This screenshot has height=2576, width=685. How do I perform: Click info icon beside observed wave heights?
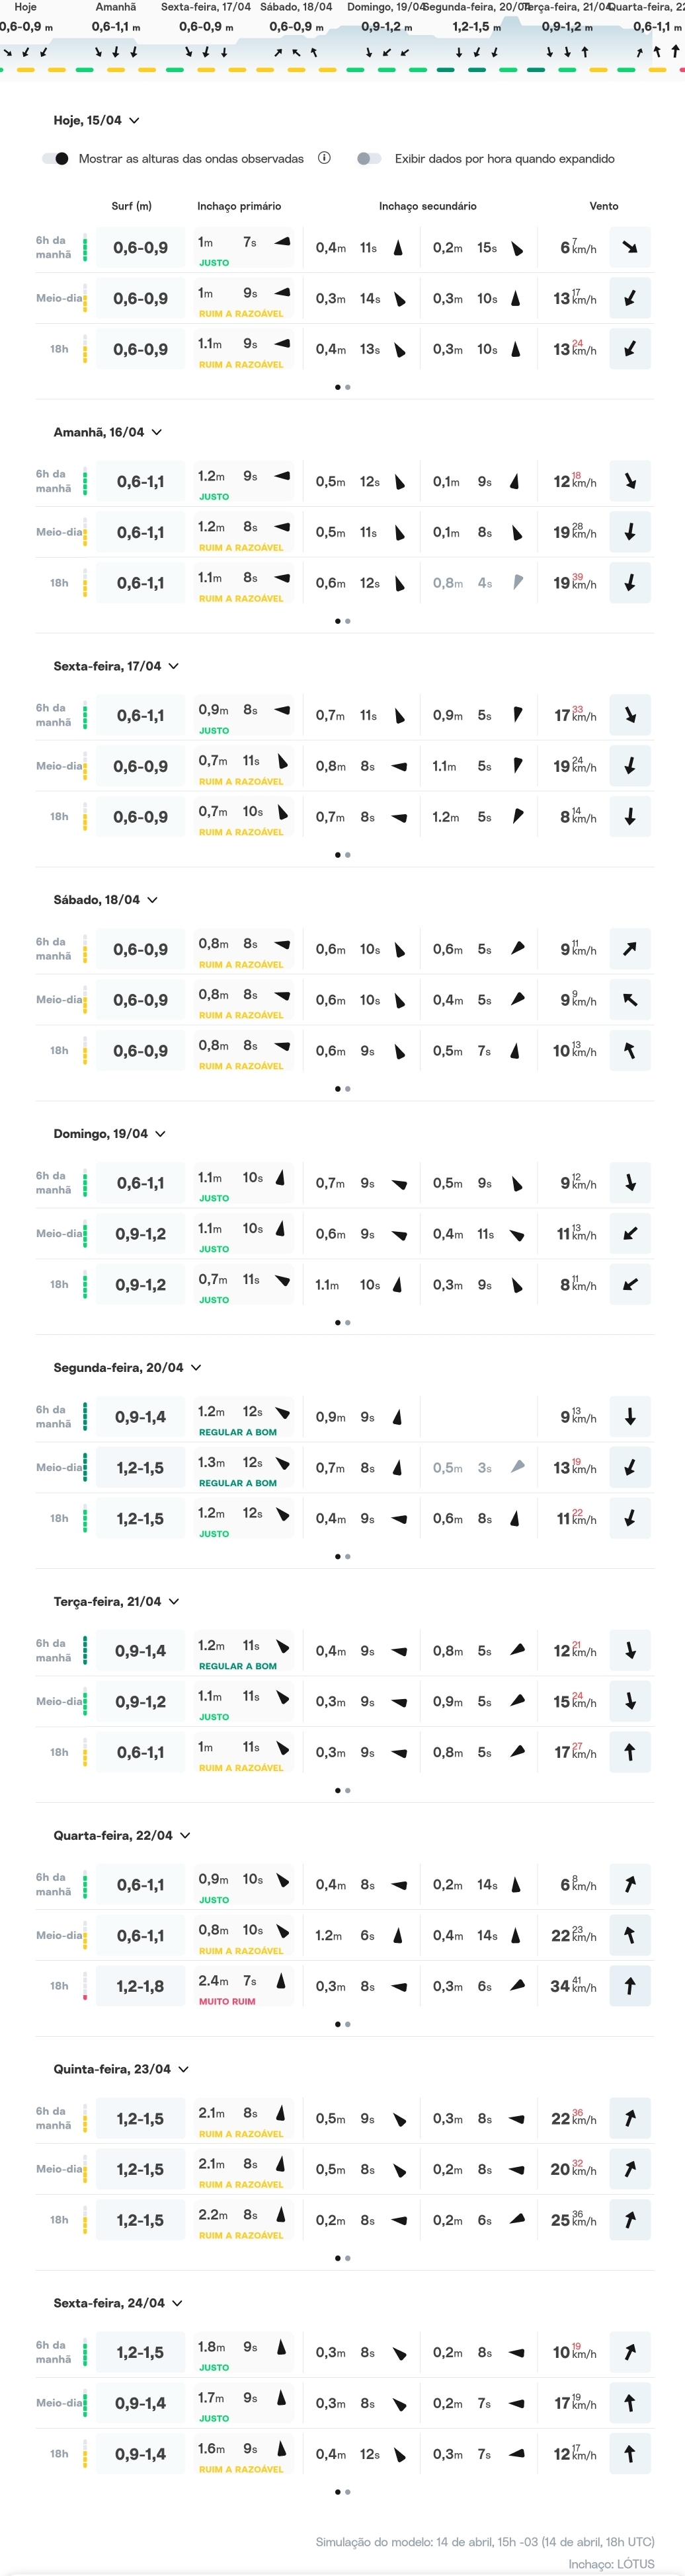click(x=324, y=158)
